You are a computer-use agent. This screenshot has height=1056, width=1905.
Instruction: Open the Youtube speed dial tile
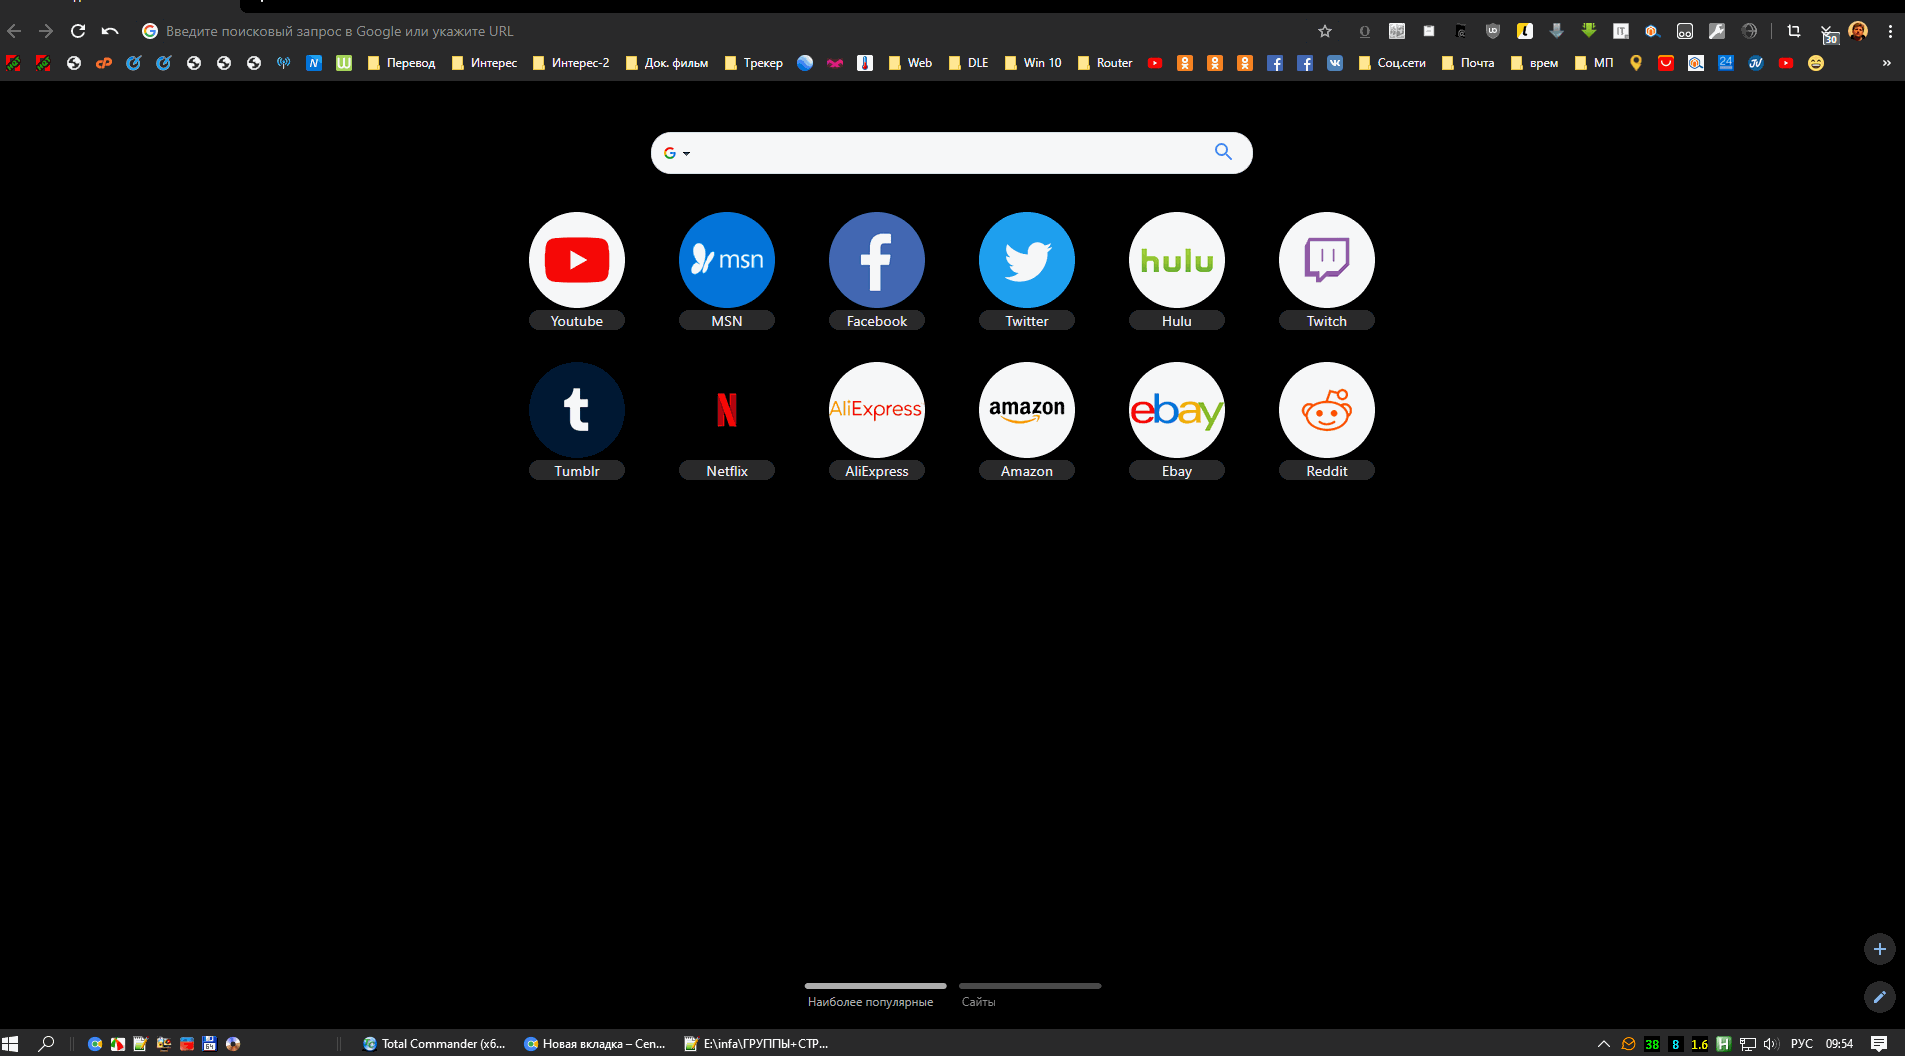[577, 260]
